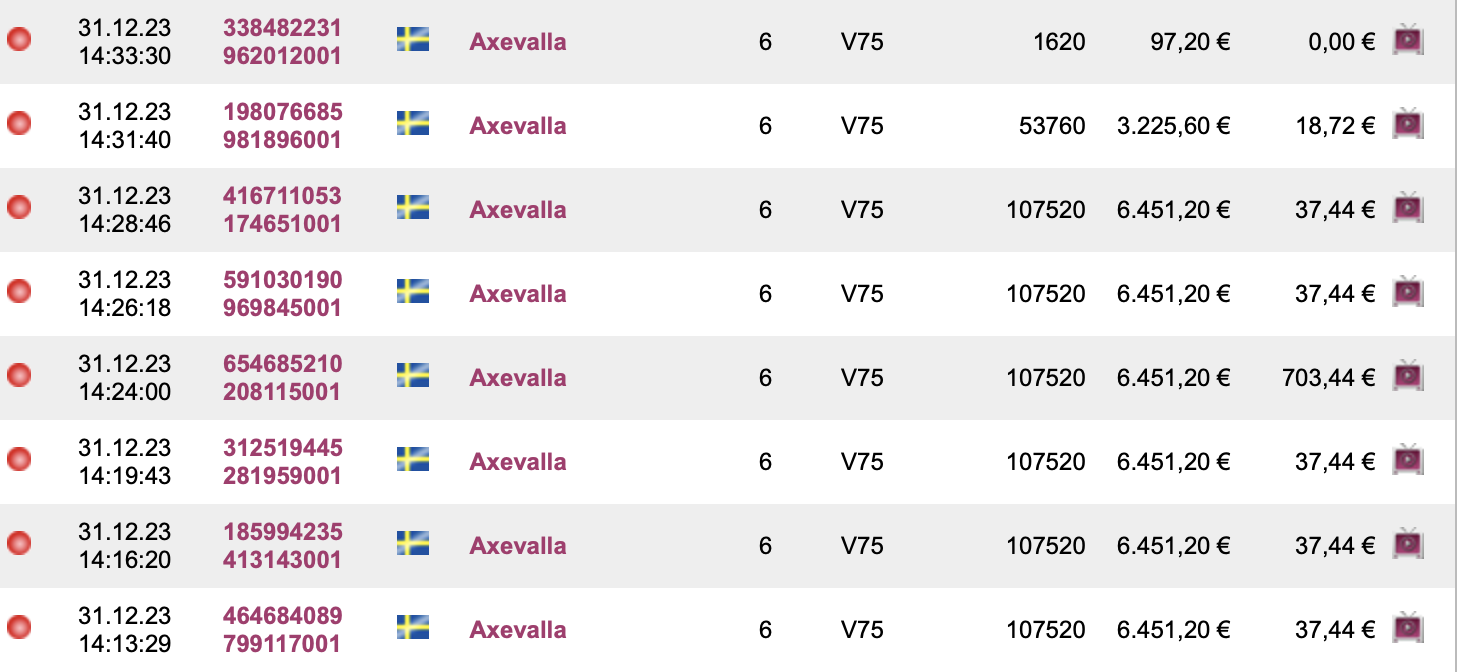Open bet number 338482231 962012001
This screenshot has height=672, width=1458.
(x=282, y=42)
